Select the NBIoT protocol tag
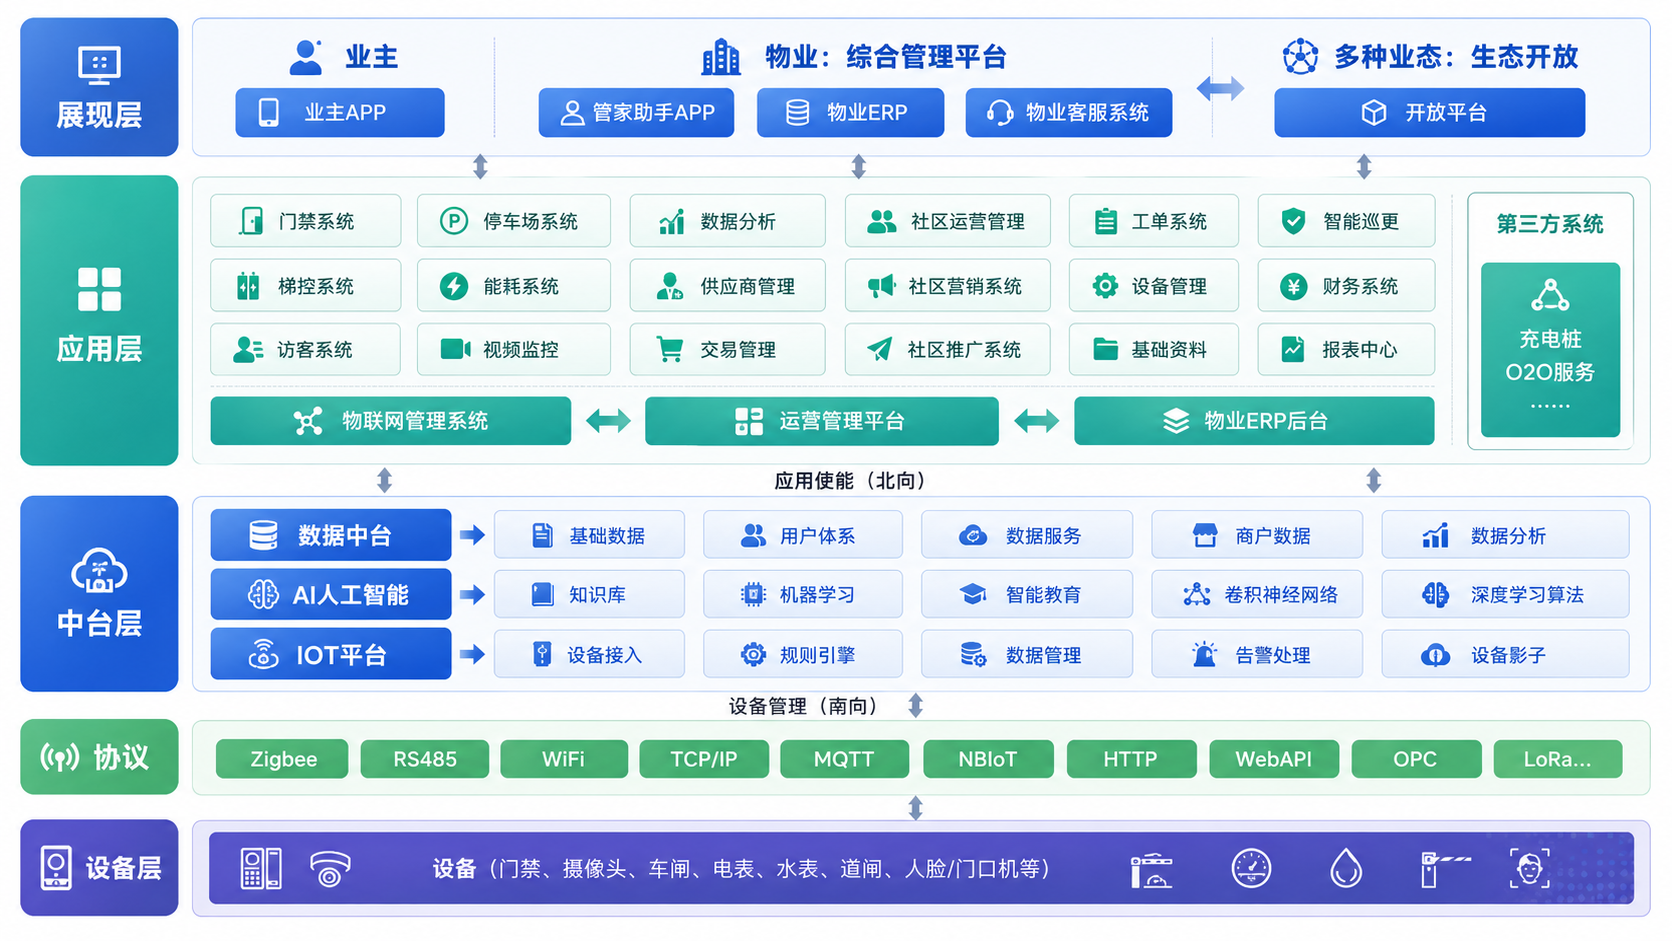This screenshot has width=1672, height=941. (988, 759)
